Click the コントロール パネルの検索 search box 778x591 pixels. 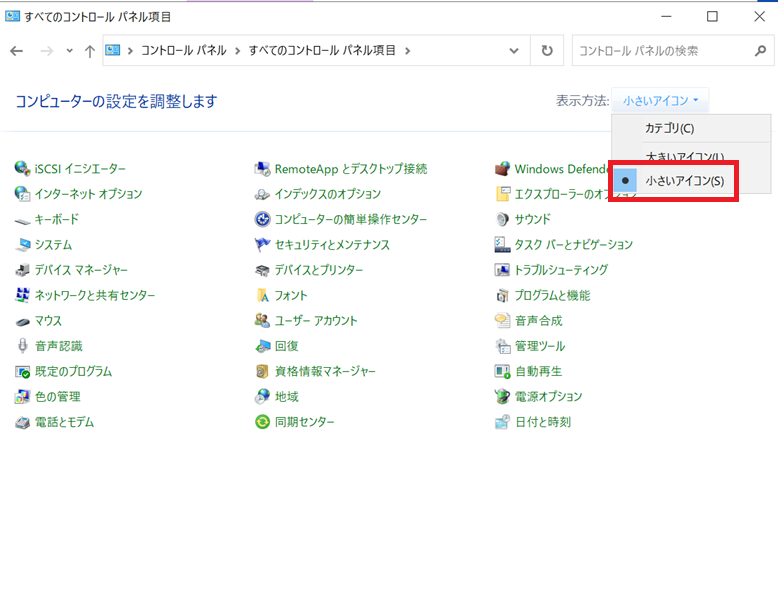click(x=662, y=51)
